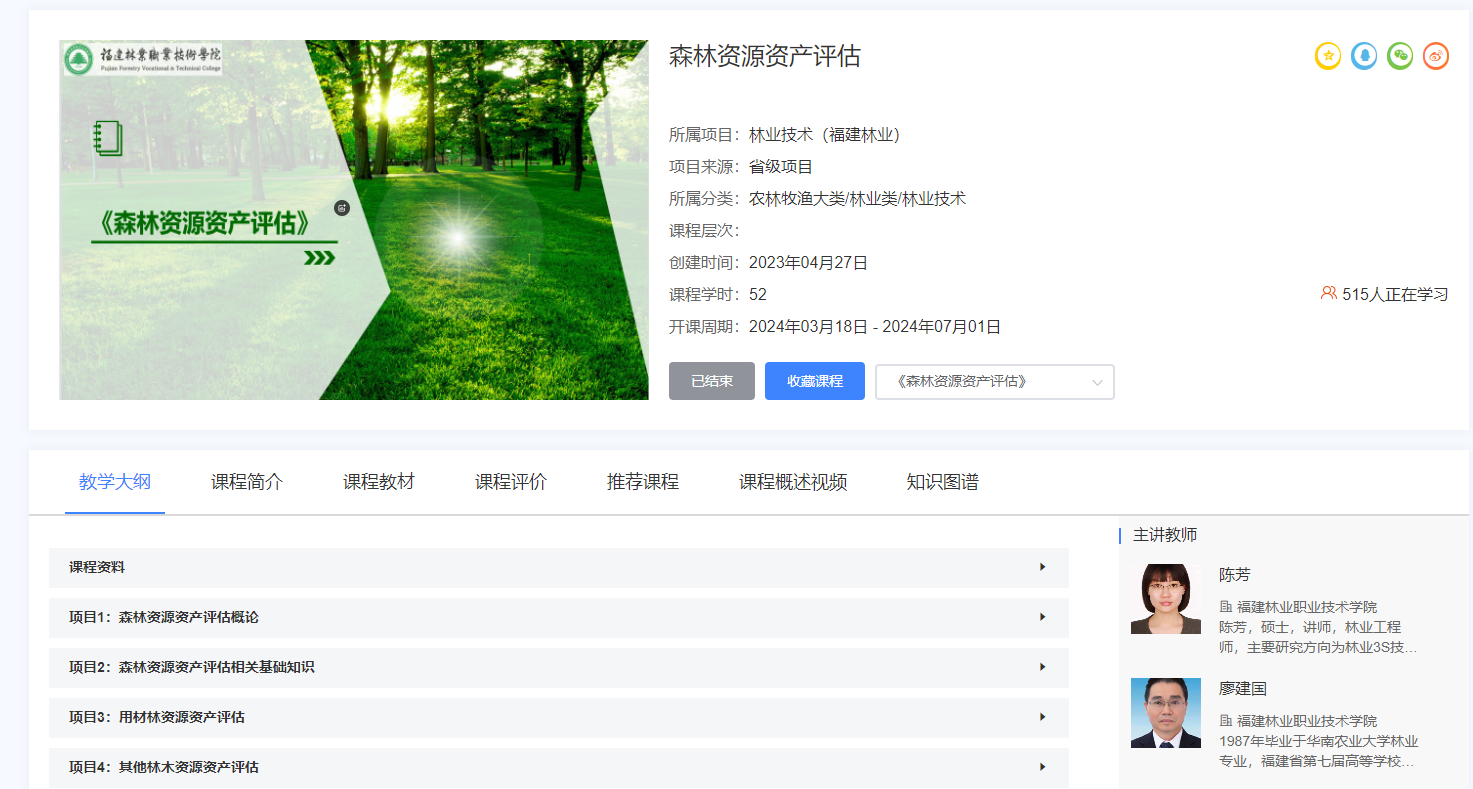The width and height of the screenshot is (1473, 789).
Task: Expand 项目1：森林资源资产评估概论 arrow
Action: (1042, 617)
